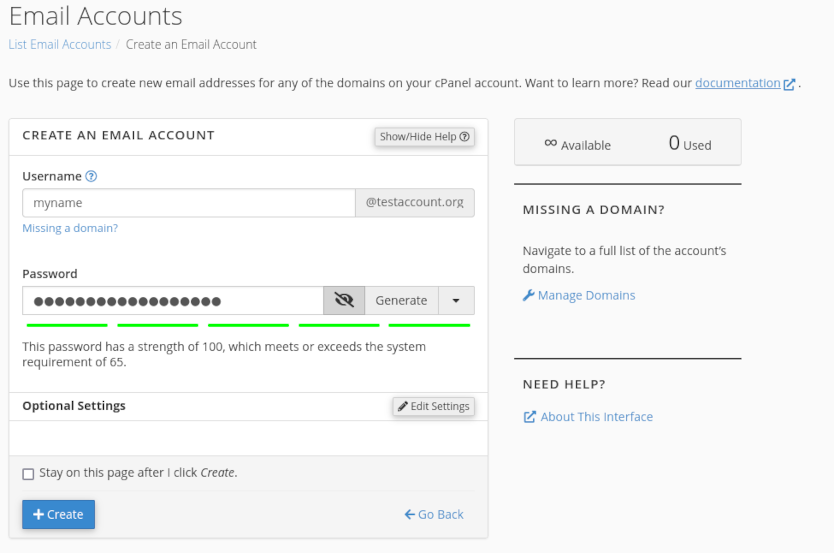
Task: Click the Create an Email Account breadcrumb
Action: click(x=191, y=44)
